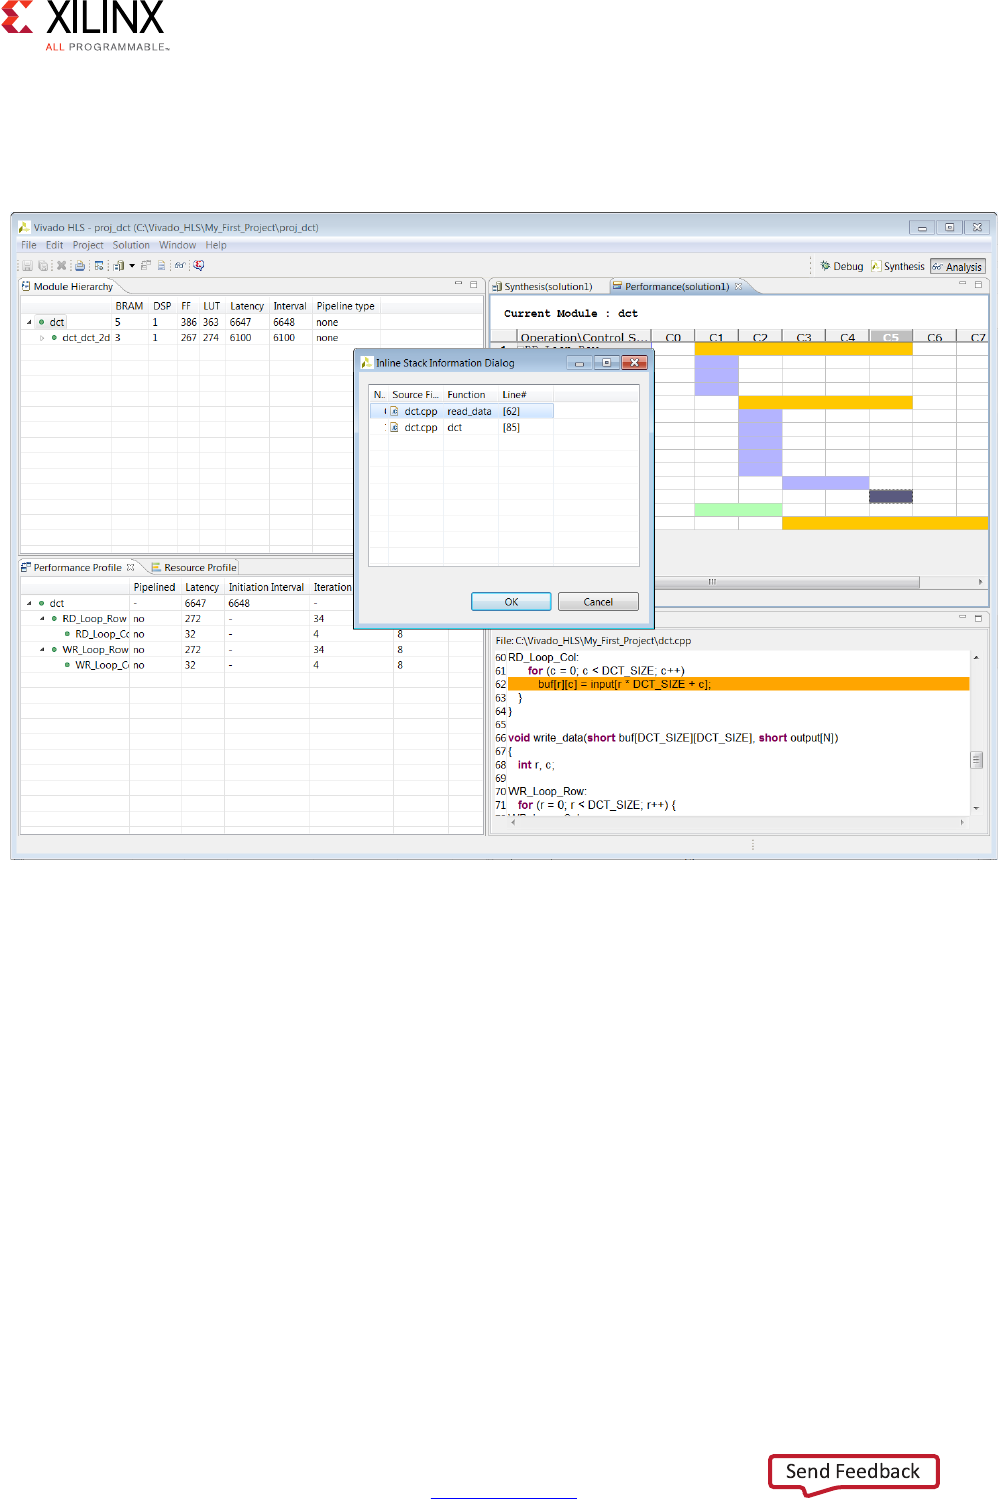Click the collapse-all toolbar icon
This screenshot has width=1008, height=1510.
(145, 265)
